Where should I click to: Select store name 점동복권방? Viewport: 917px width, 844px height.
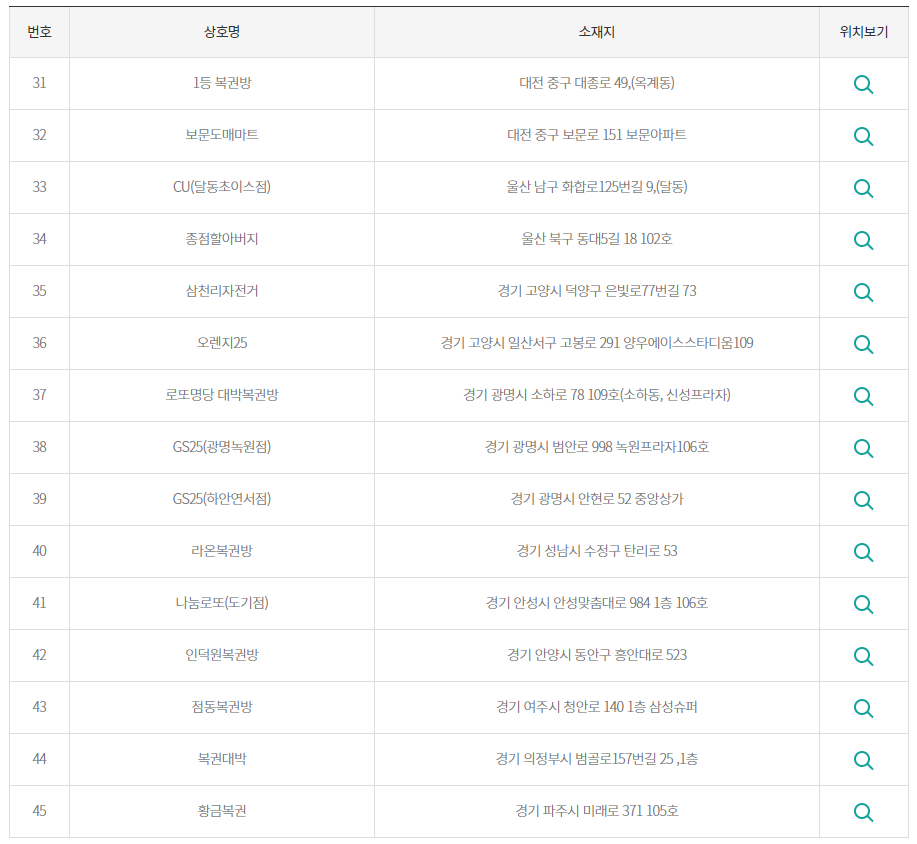click(222, 708)
